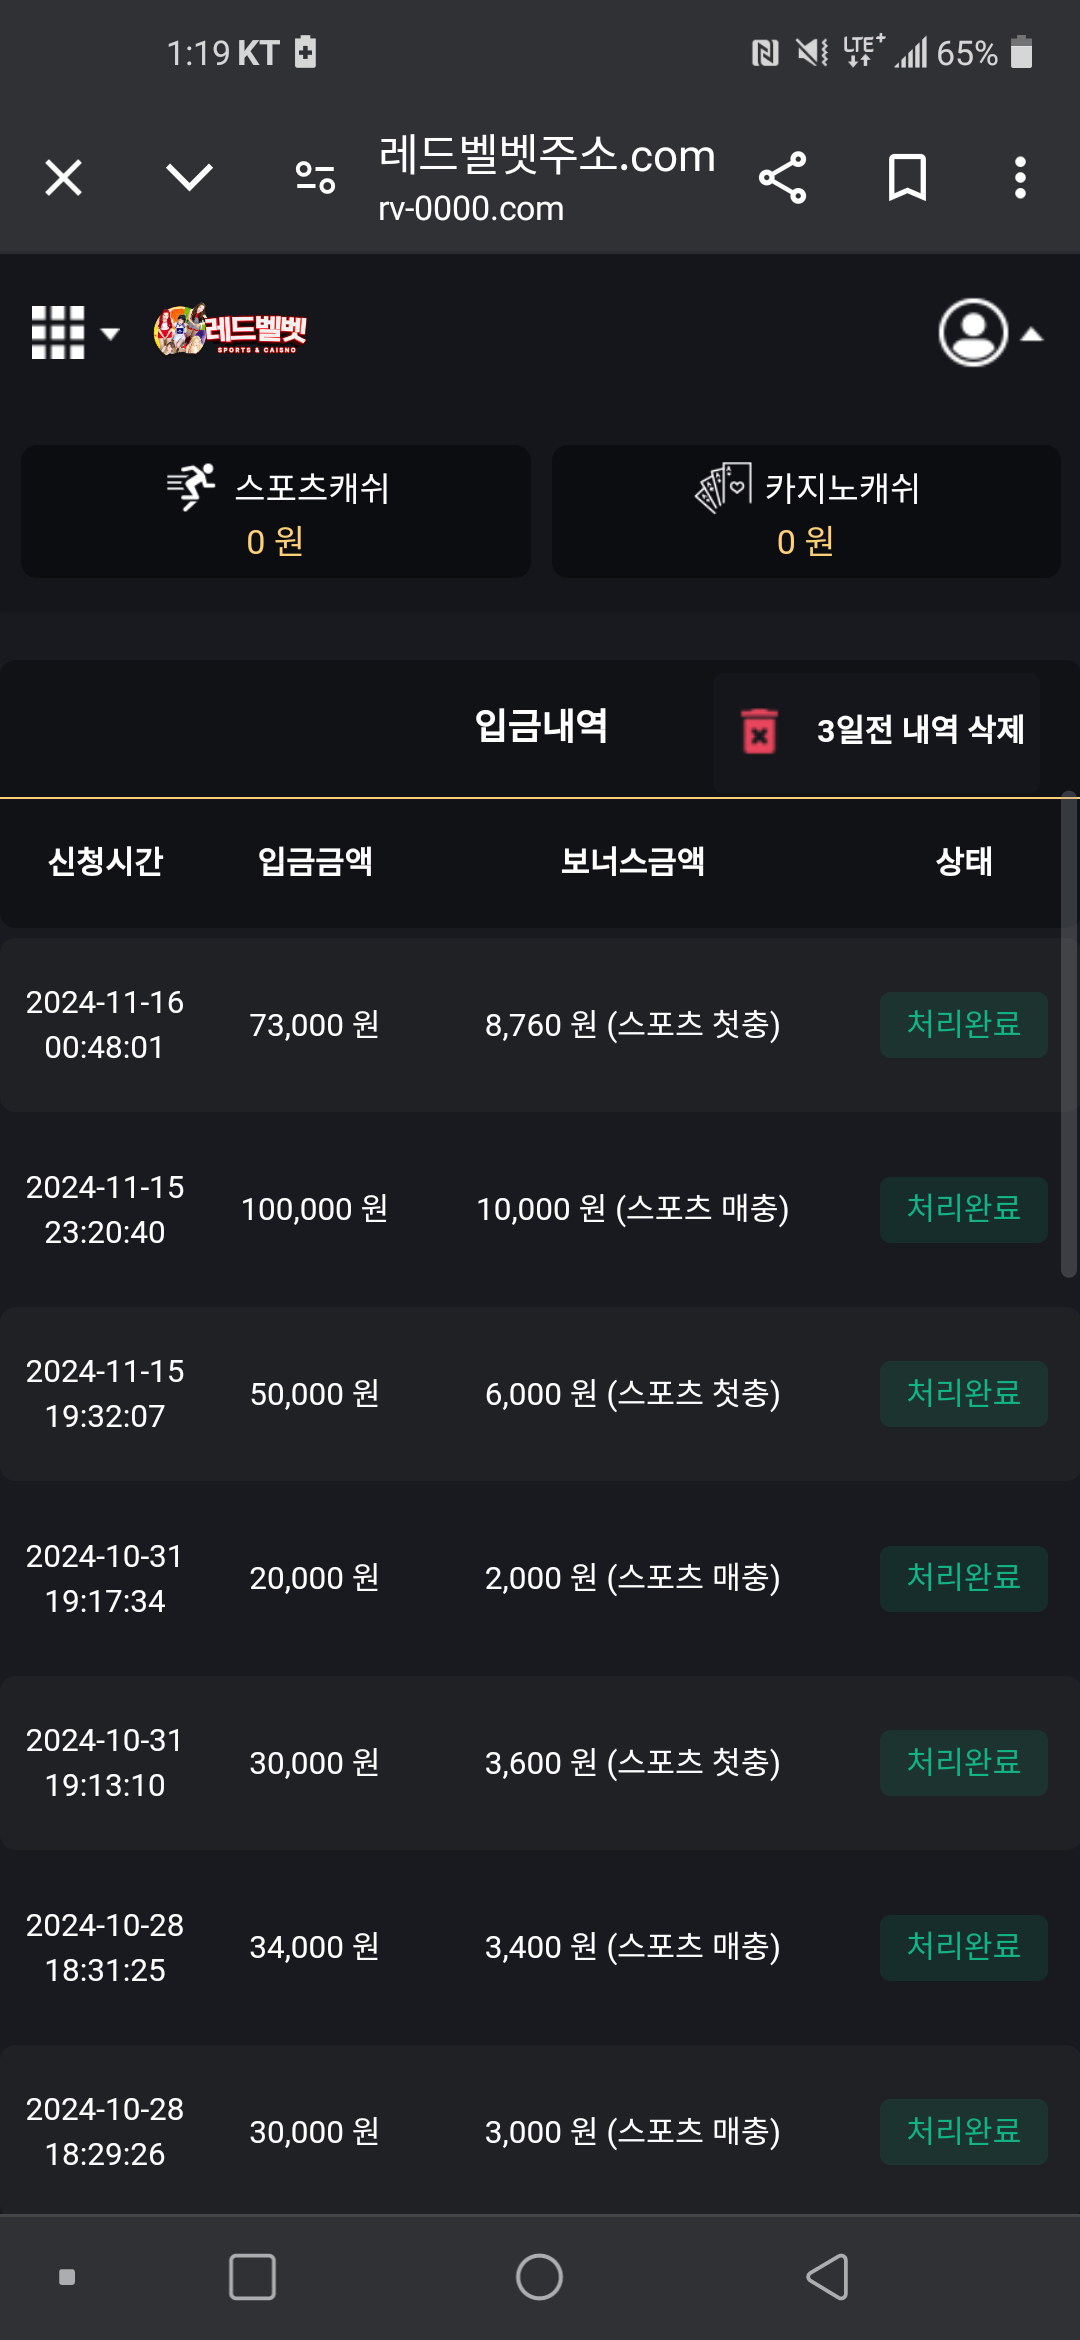Open the grid menu icon

[59, 332]
